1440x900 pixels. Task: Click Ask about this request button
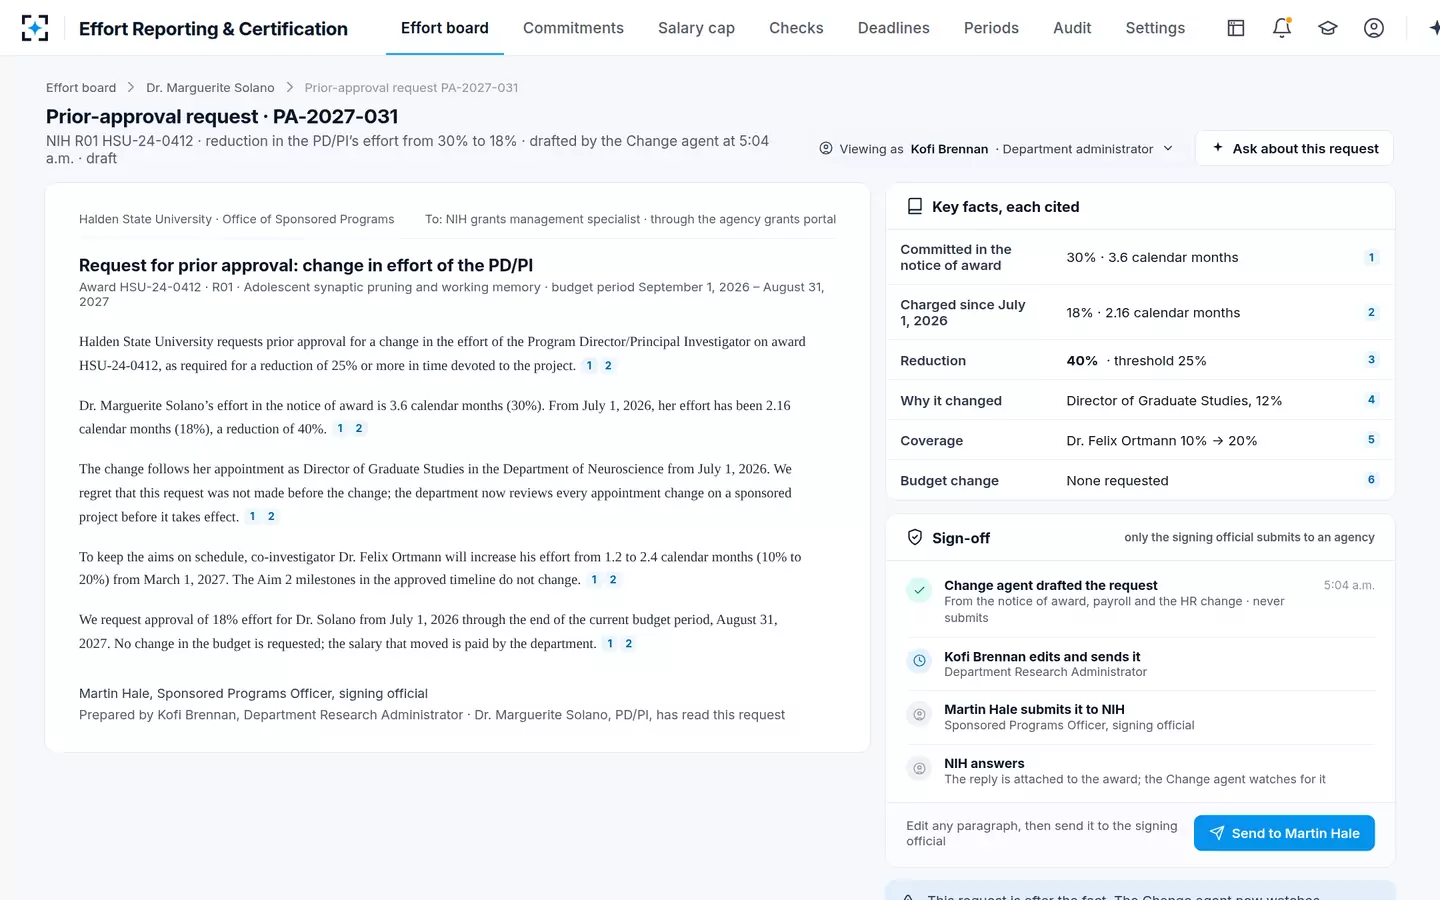tap(1295, 148)
